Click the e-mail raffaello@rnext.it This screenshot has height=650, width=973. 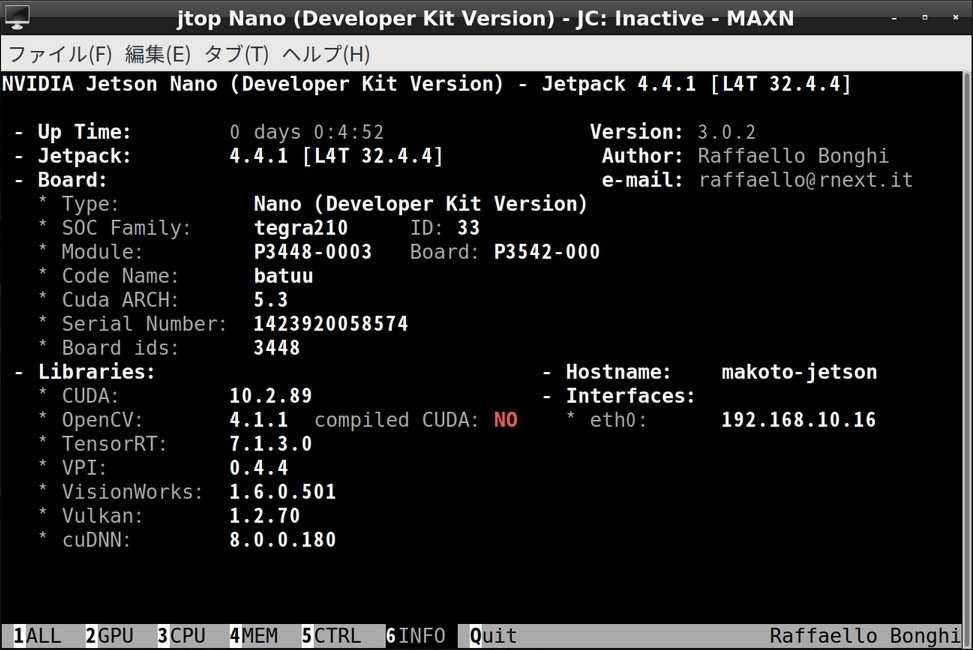click(x=805, y=180)
